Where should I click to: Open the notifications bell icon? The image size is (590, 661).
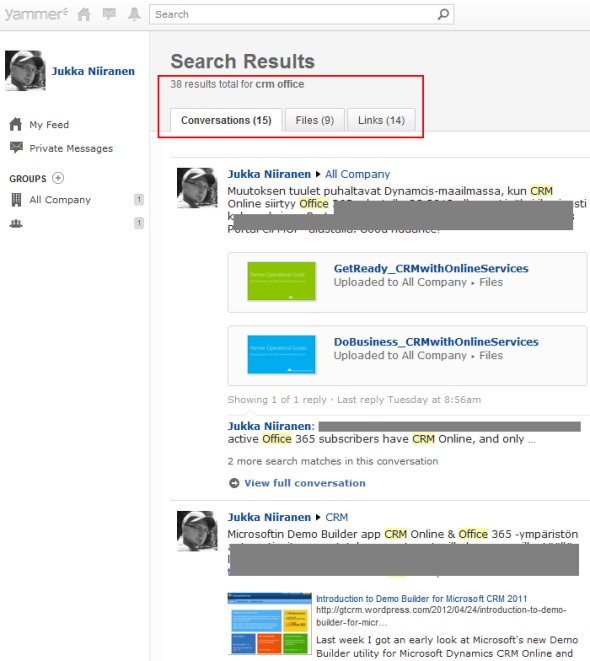tap(134, 14)
